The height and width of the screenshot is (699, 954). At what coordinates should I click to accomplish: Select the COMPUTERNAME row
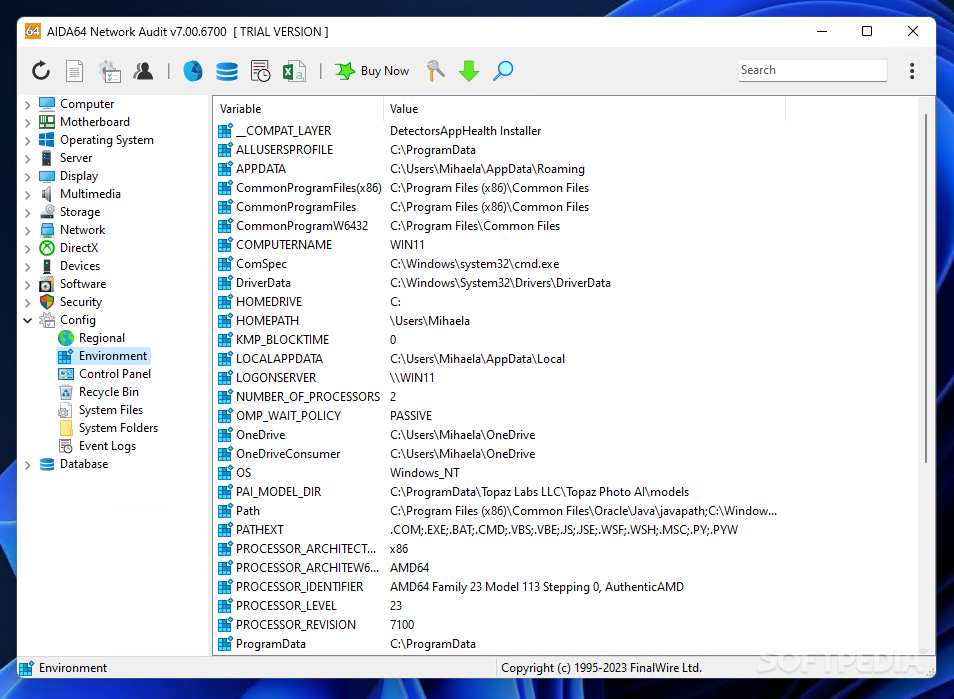(501, 245)
